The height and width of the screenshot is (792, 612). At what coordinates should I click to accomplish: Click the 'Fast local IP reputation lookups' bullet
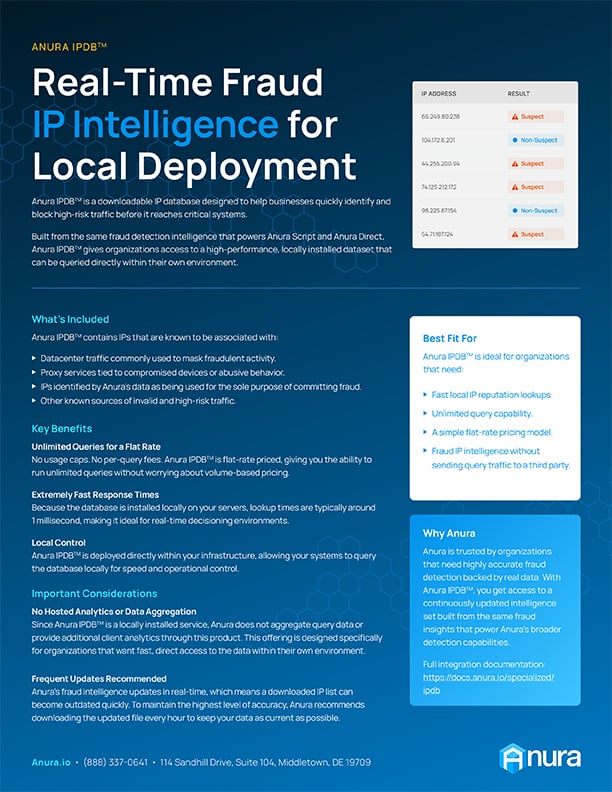pos(487,394)
